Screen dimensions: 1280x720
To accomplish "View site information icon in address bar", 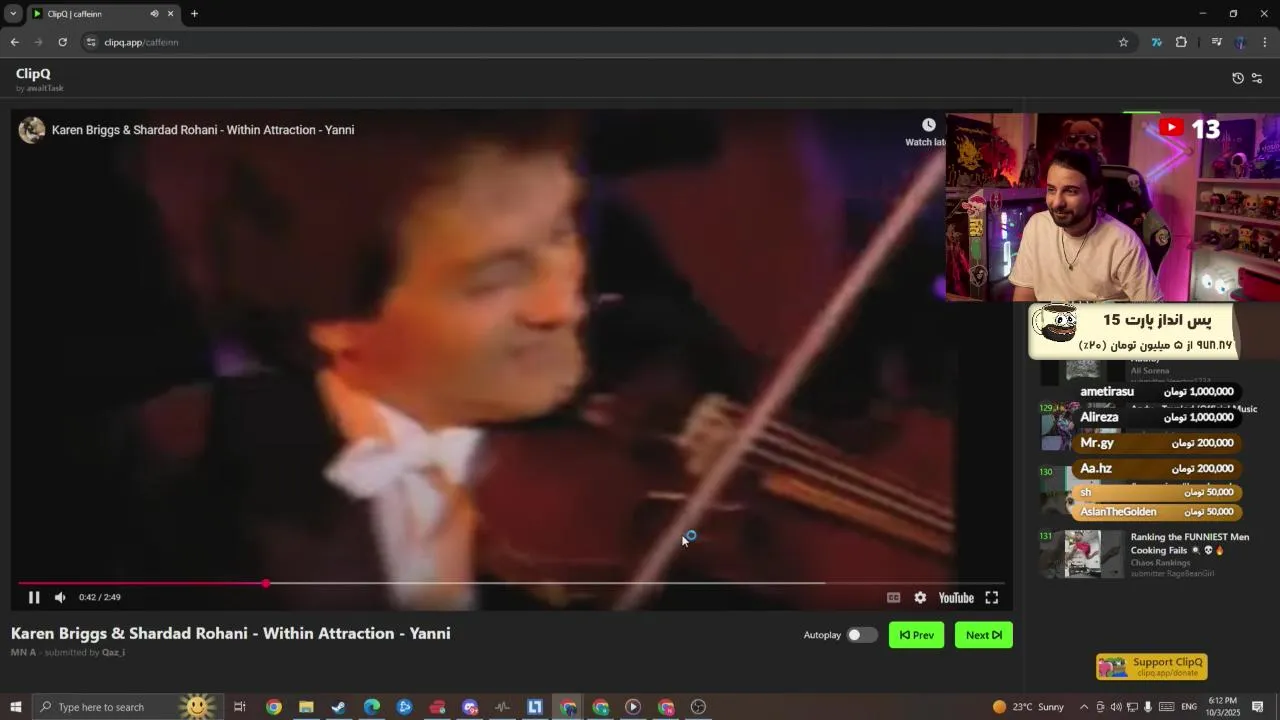I will (91, 42).
